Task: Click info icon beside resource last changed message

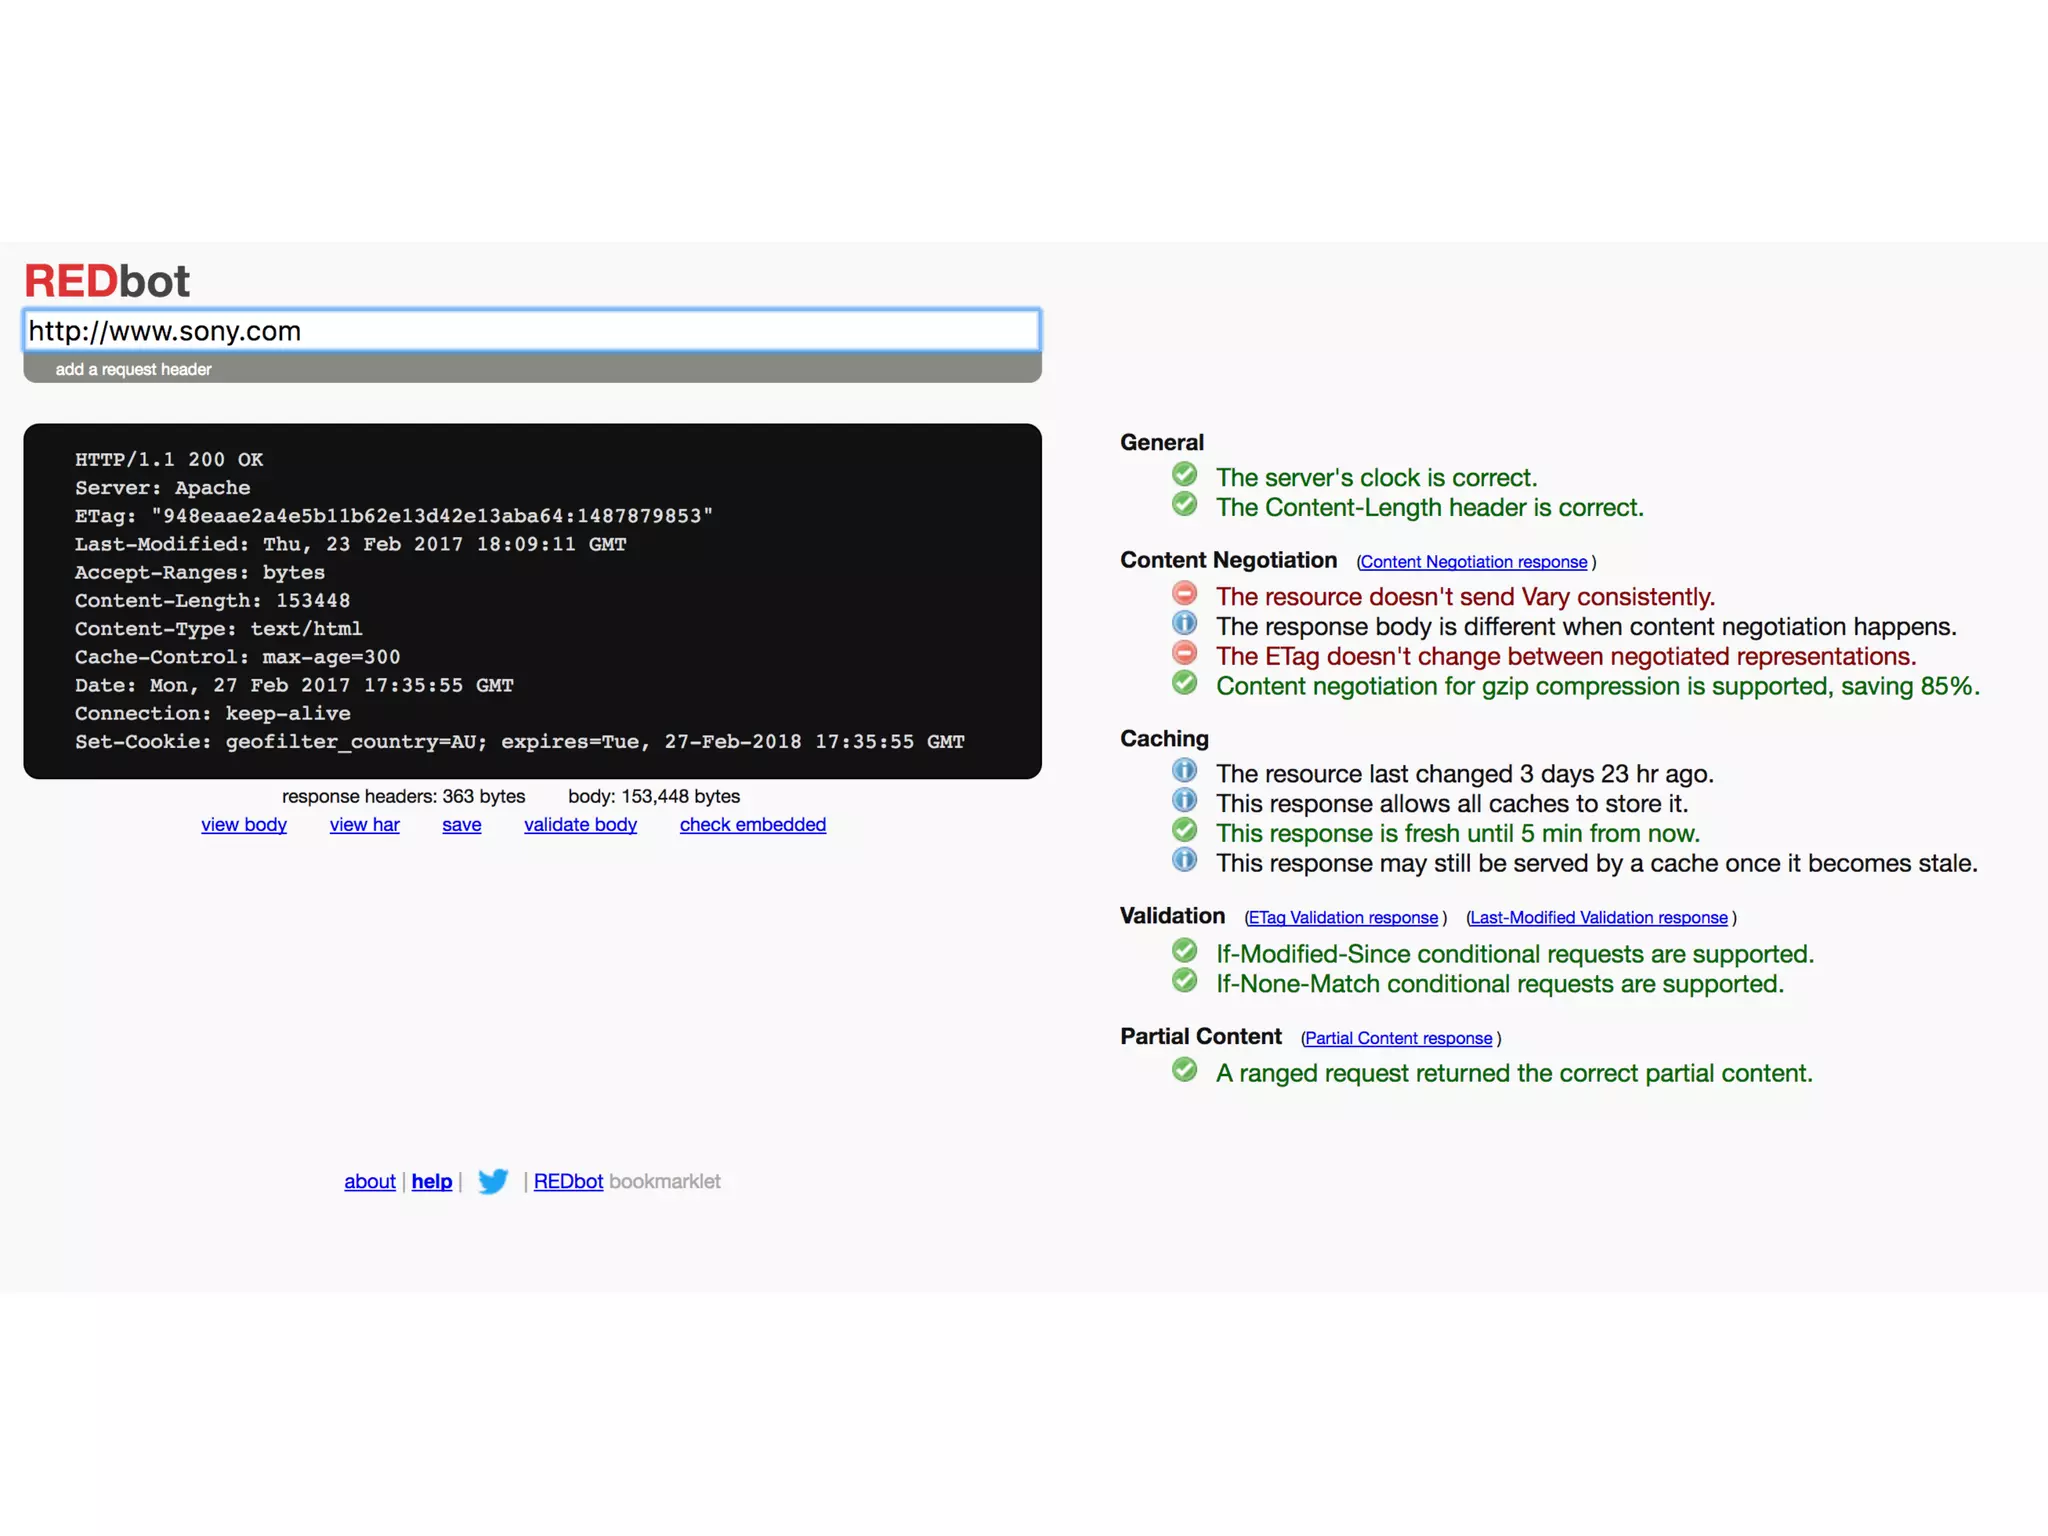Action: (1184, 771)
